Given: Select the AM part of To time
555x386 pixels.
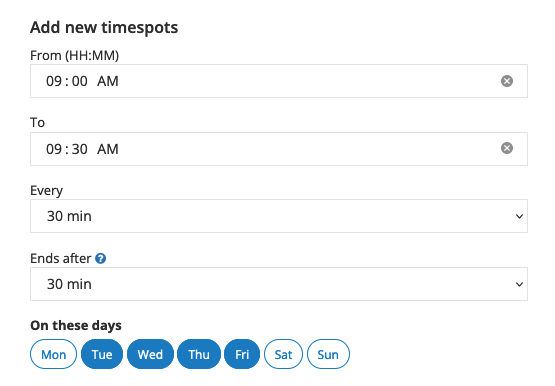Looking at the screenshot, I should click(108, 149).
